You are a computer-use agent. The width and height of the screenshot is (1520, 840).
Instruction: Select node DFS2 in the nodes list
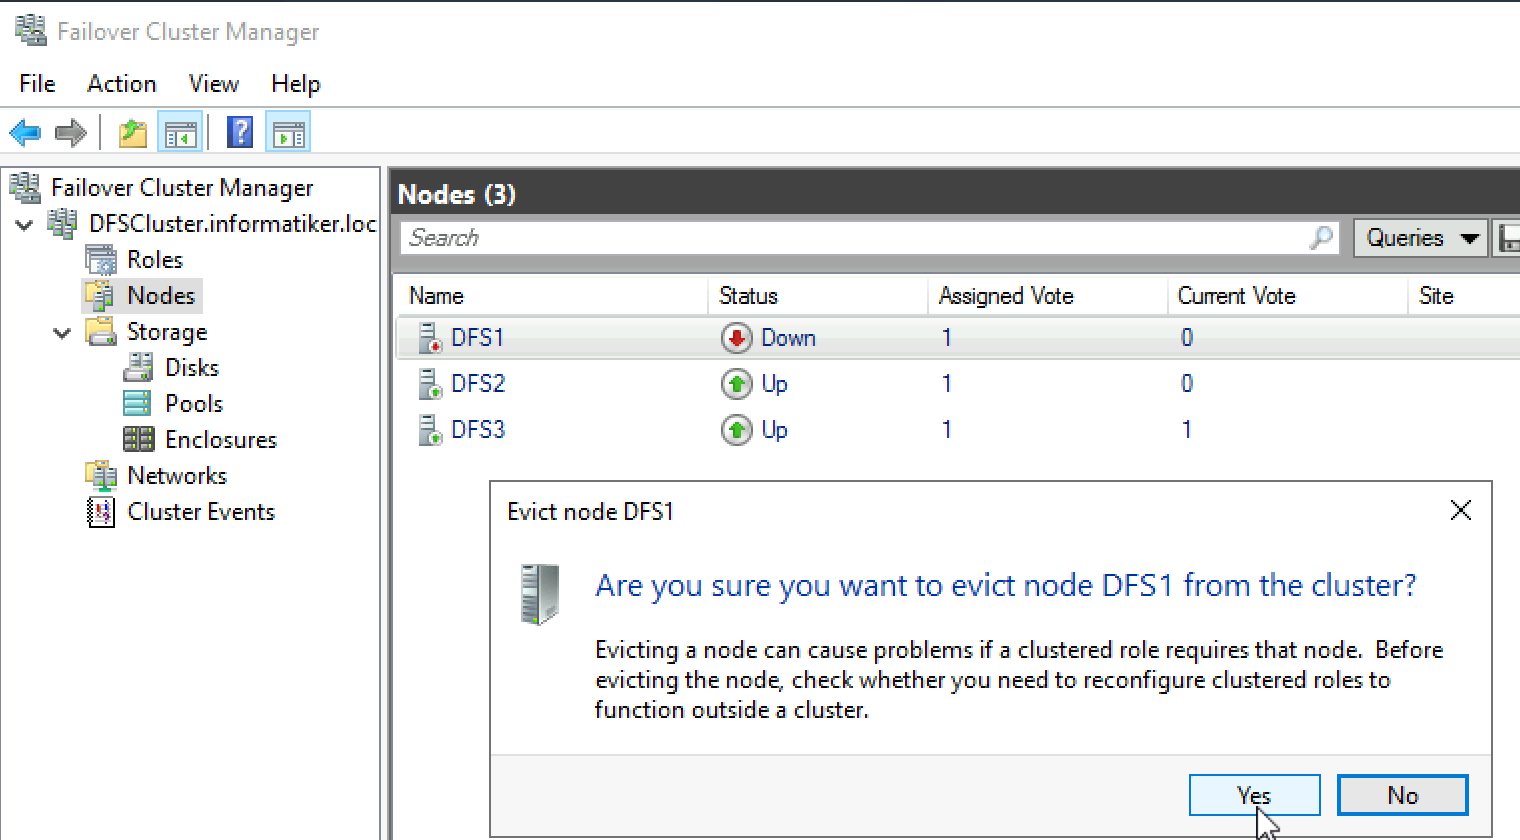point(478,383)
